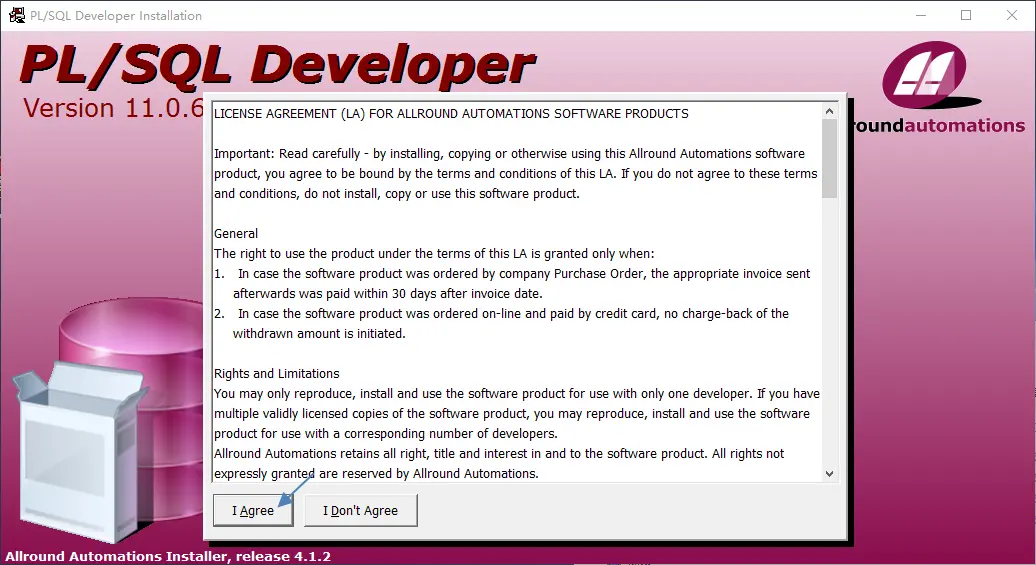The height and width of the screenshot is (565, 1036).
Task: Click 'expressly granted are reserved' line
Action: 376,474
